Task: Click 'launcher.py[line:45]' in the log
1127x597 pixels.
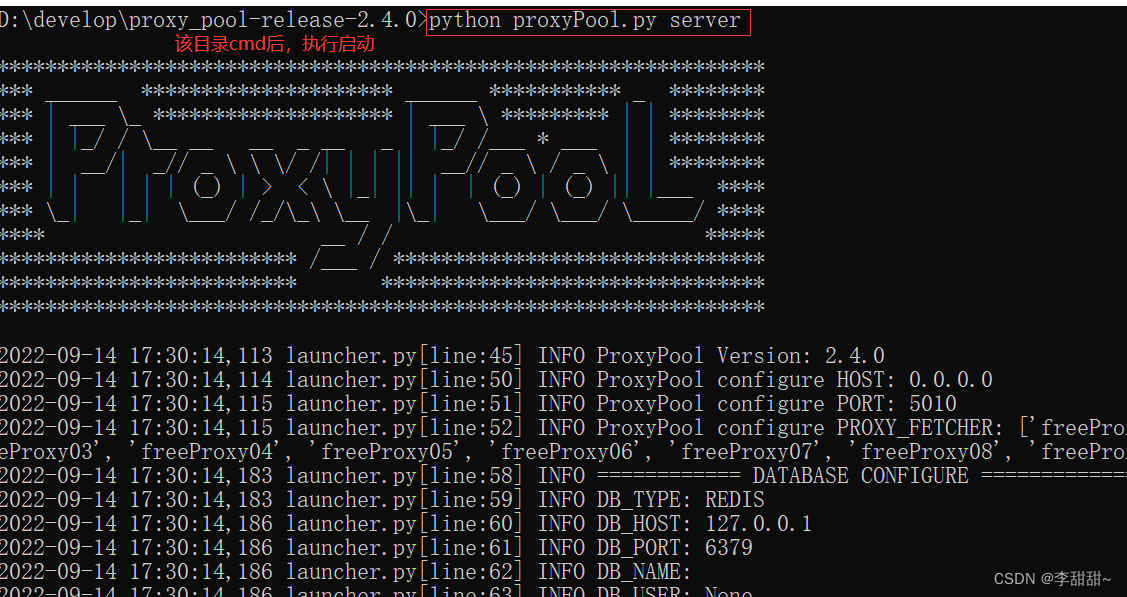Action: pos(405,356)
